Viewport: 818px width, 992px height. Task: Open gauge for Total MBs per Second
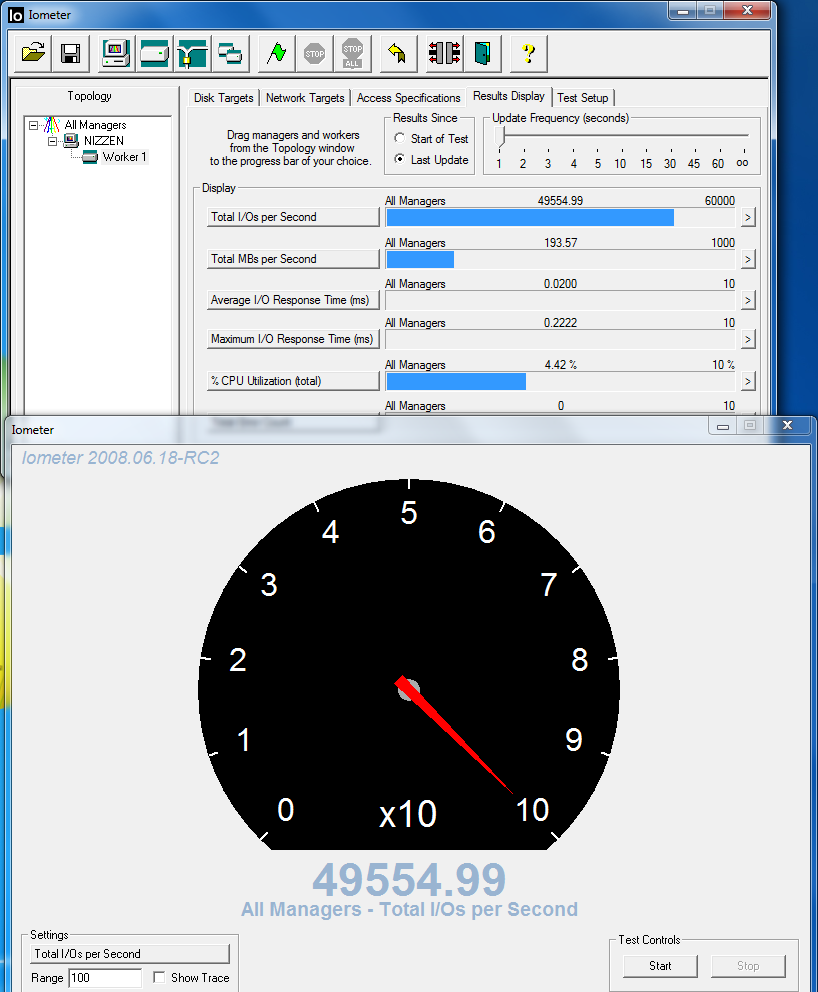[x=748, y=259]
